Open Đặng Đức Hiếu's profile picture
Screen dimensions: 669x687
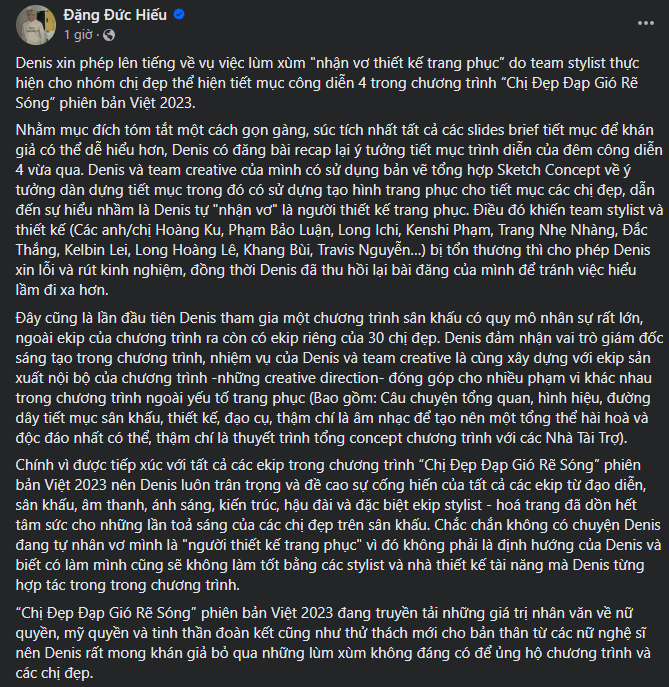pyautogui.click(x=27, y=23)
